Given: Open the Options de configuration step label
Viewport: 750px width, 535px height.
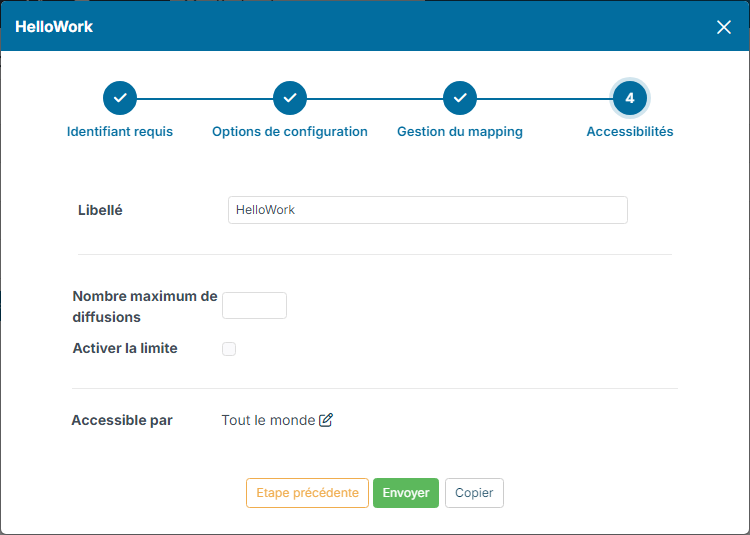Looking at the screenshot, I should (x=290, y=131).
